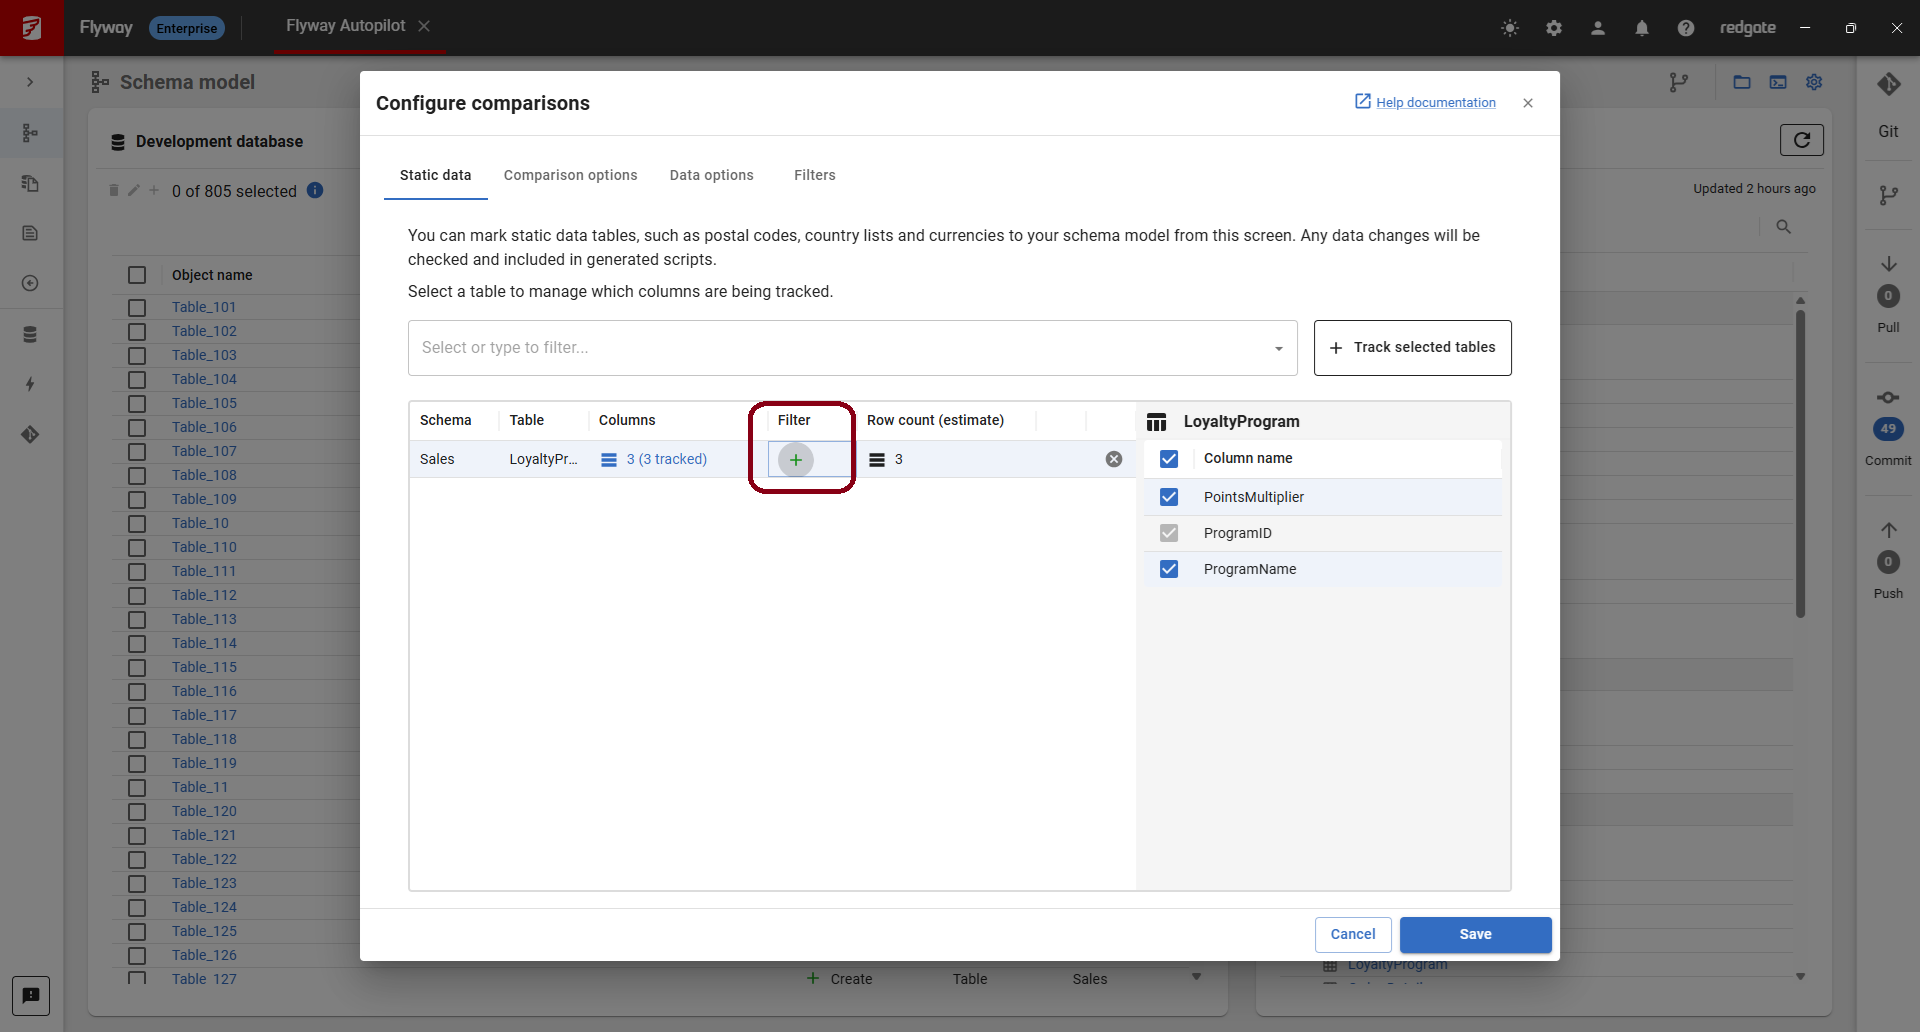Click the feedback chat icon
Image resolution: width=1920 pixels, height=1032 pixels.
[x=31, y=995]
